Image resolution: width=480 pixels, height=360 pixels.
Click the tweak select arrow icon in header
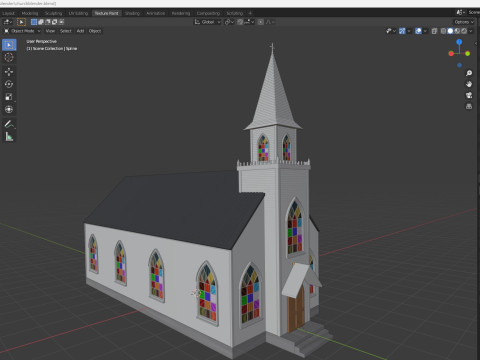coord(21,22)
